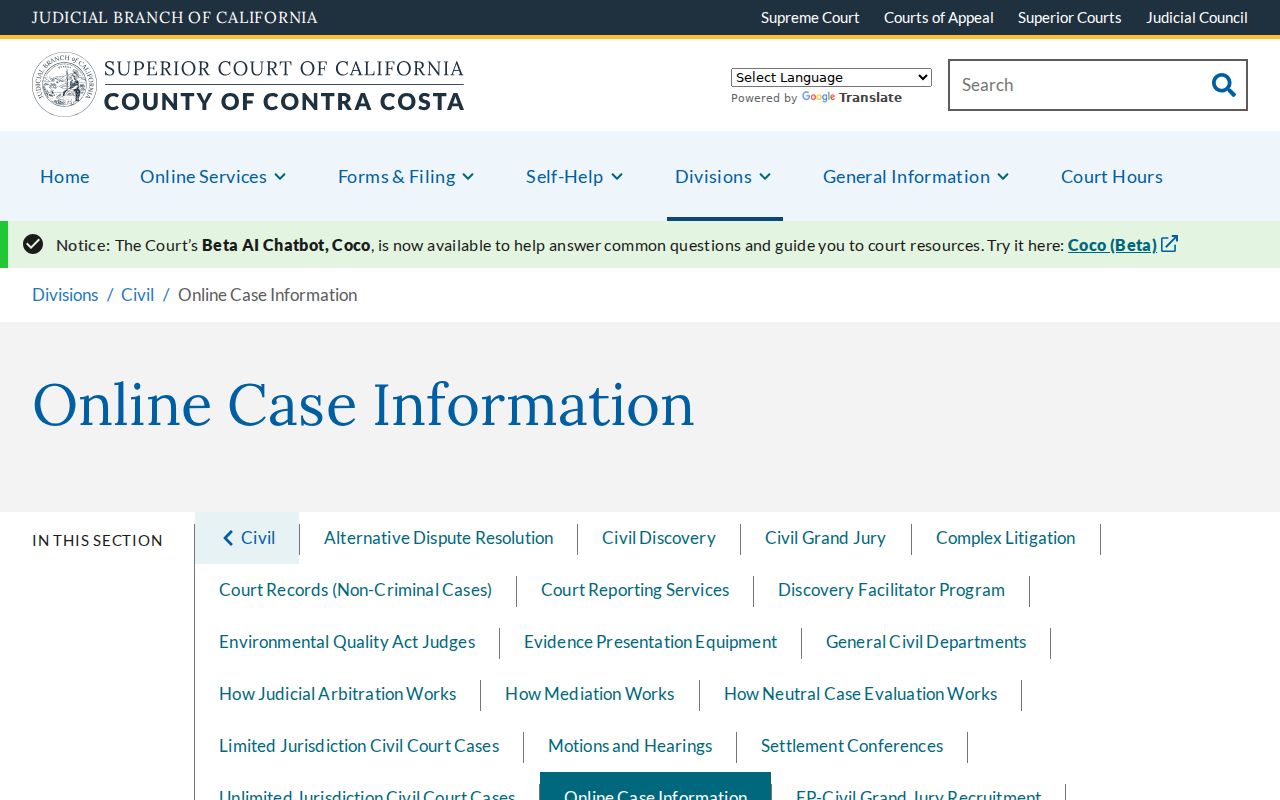Click the external link icon beside Coco (Beta)
The height and width of the screenshot is (800, 1280).
(x=1170, y=244)
